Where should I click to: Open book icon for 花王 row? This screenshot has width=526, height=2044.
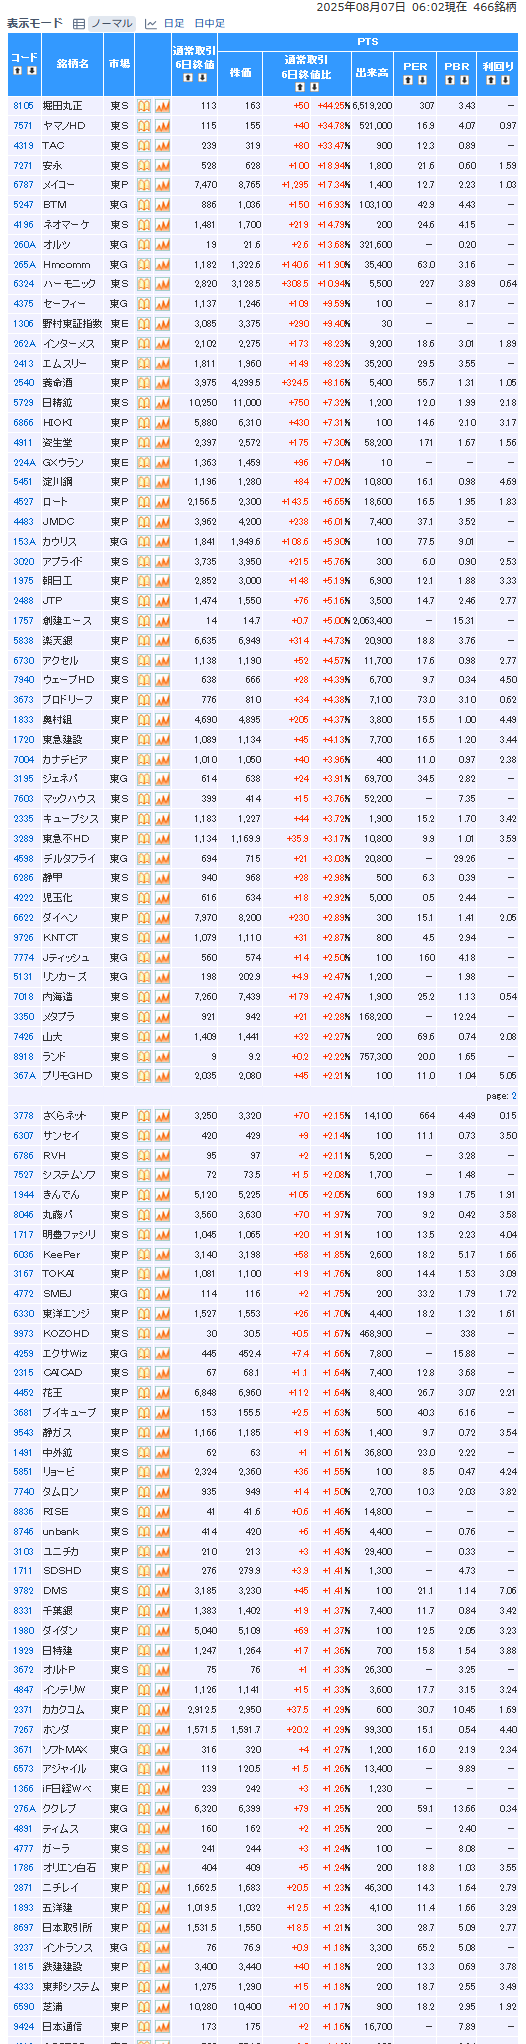[144, 1392]
